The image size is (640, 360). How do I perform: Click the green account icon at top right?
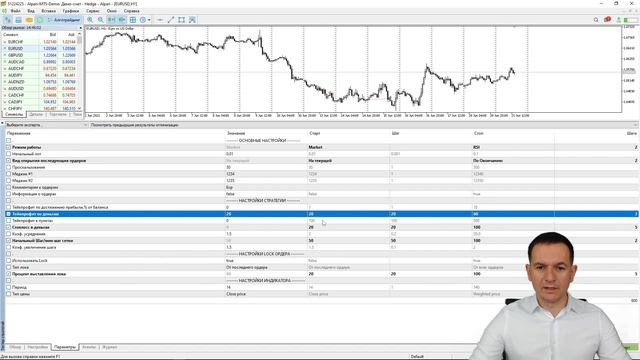pos(619,20)
